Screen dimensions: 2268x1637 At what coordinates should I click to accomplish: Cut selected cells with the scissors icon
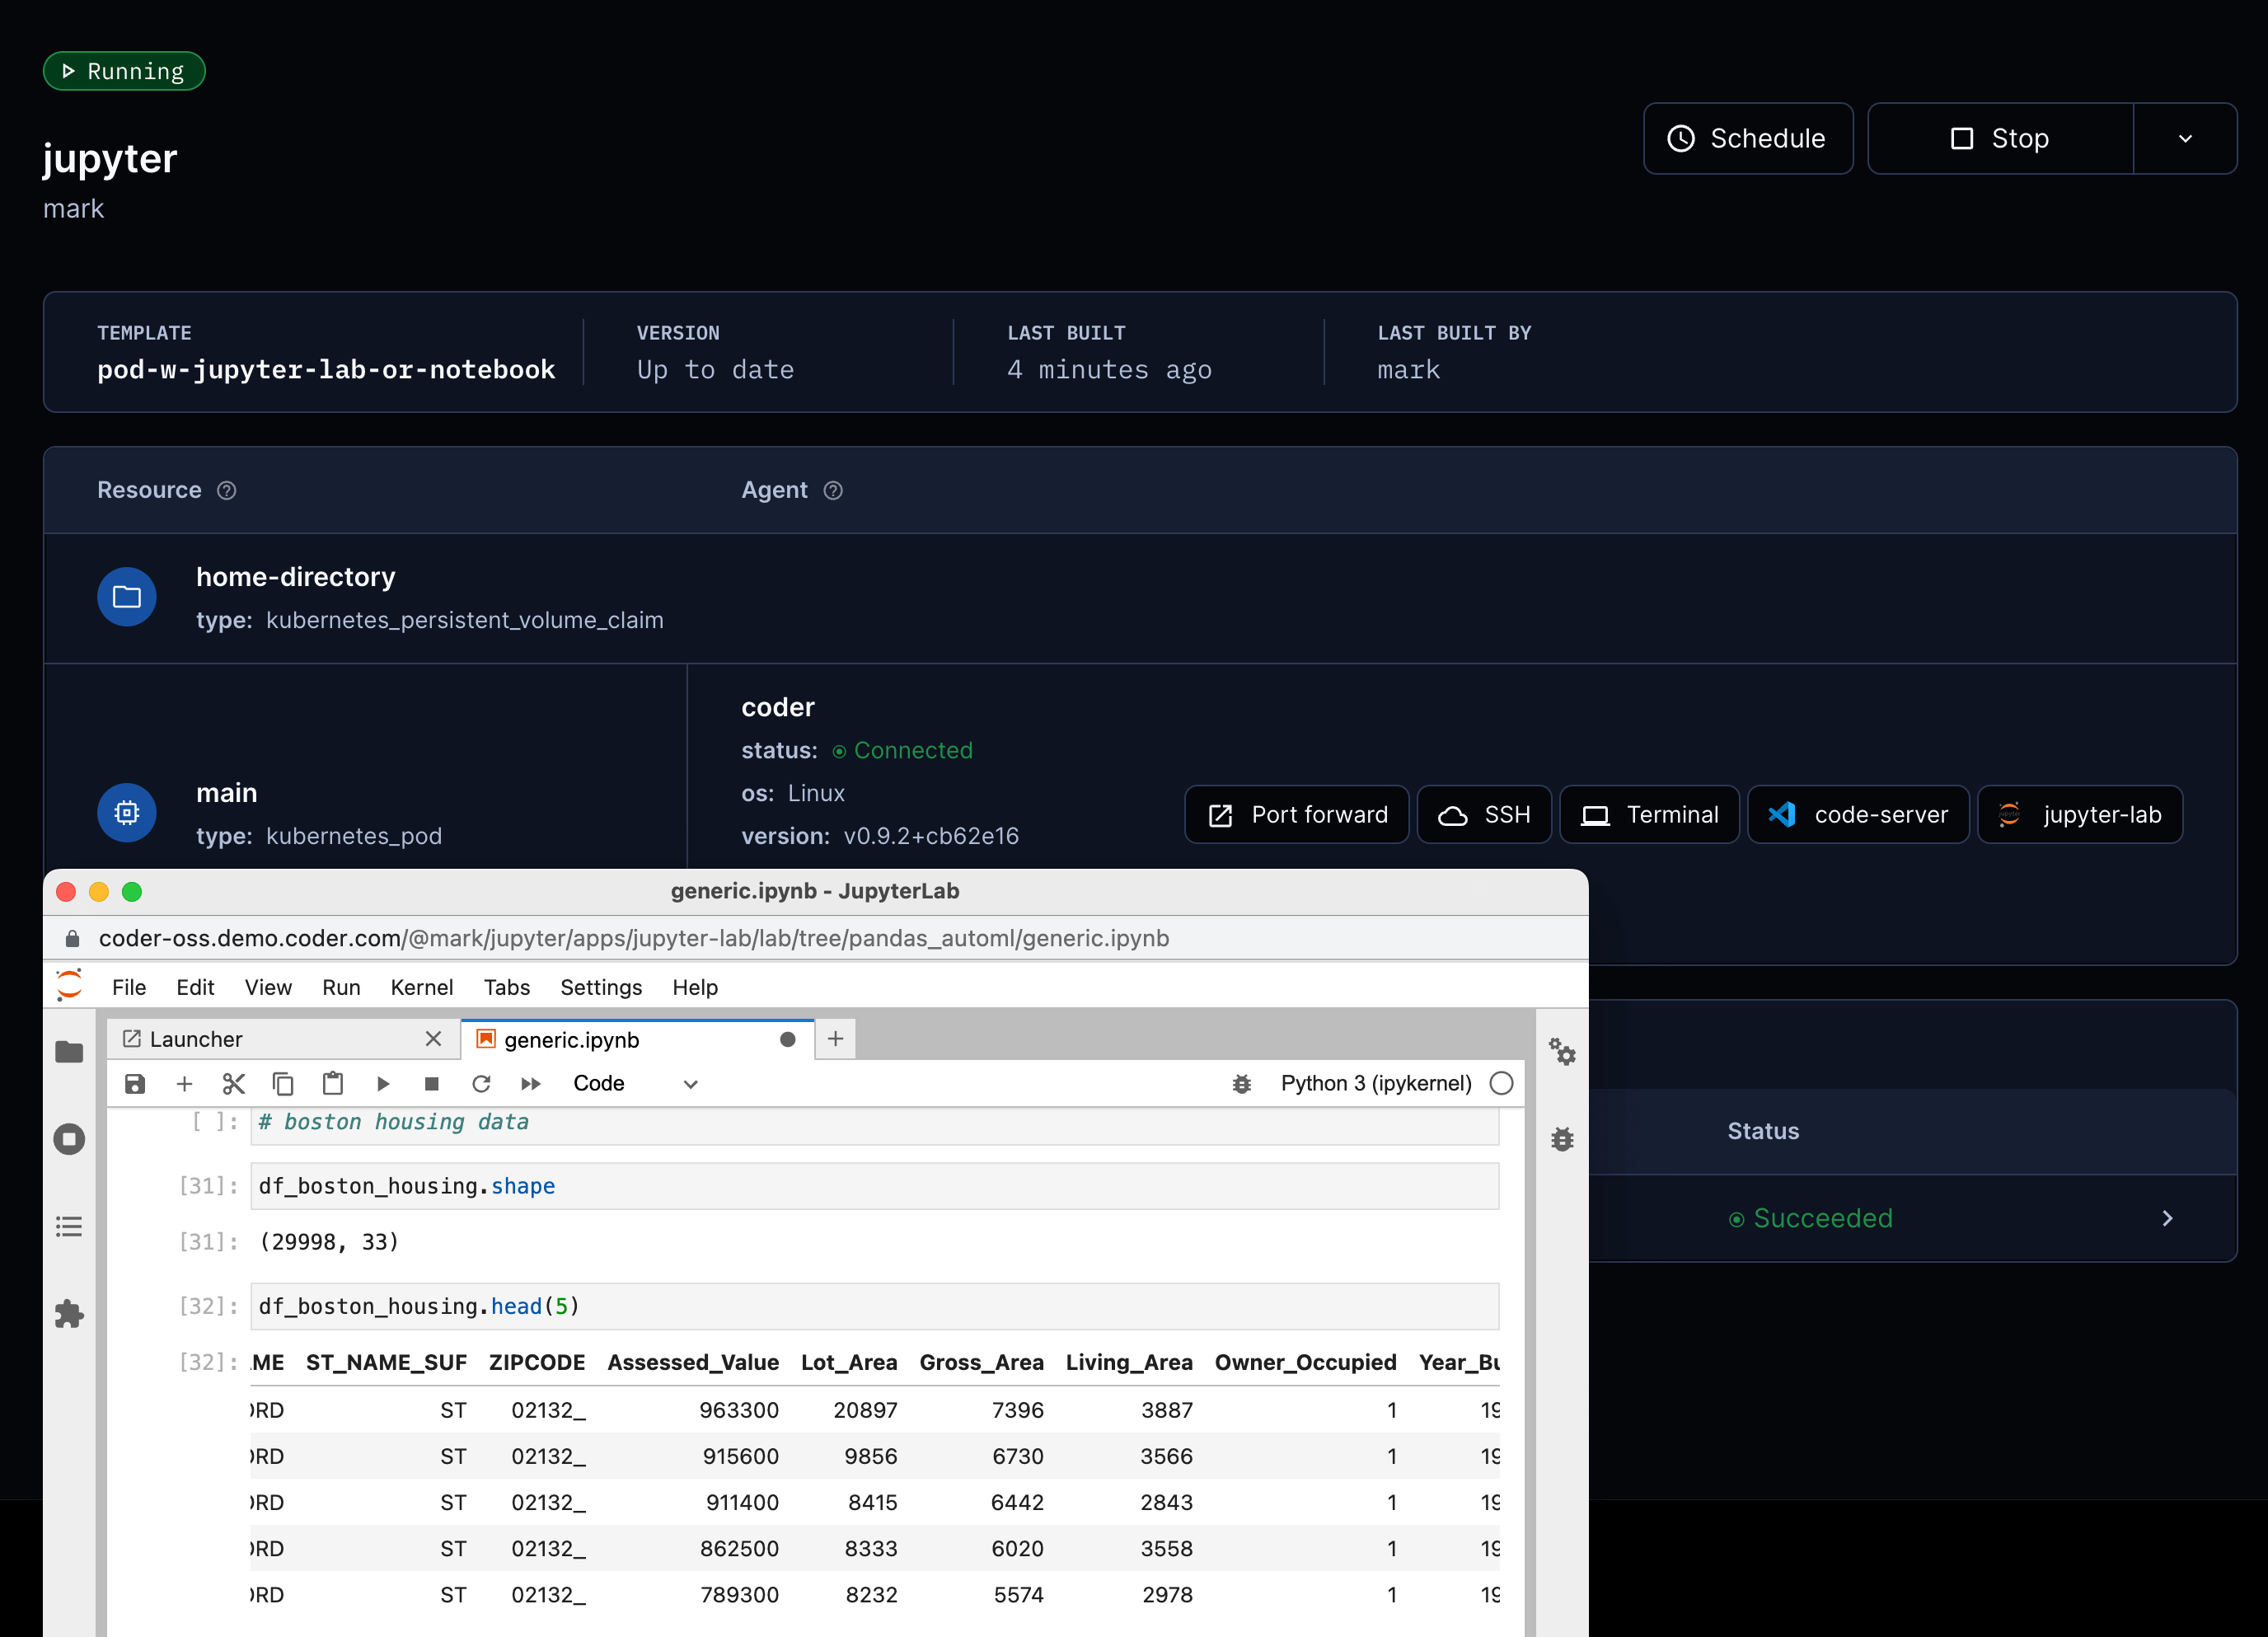coord(234,1084)
